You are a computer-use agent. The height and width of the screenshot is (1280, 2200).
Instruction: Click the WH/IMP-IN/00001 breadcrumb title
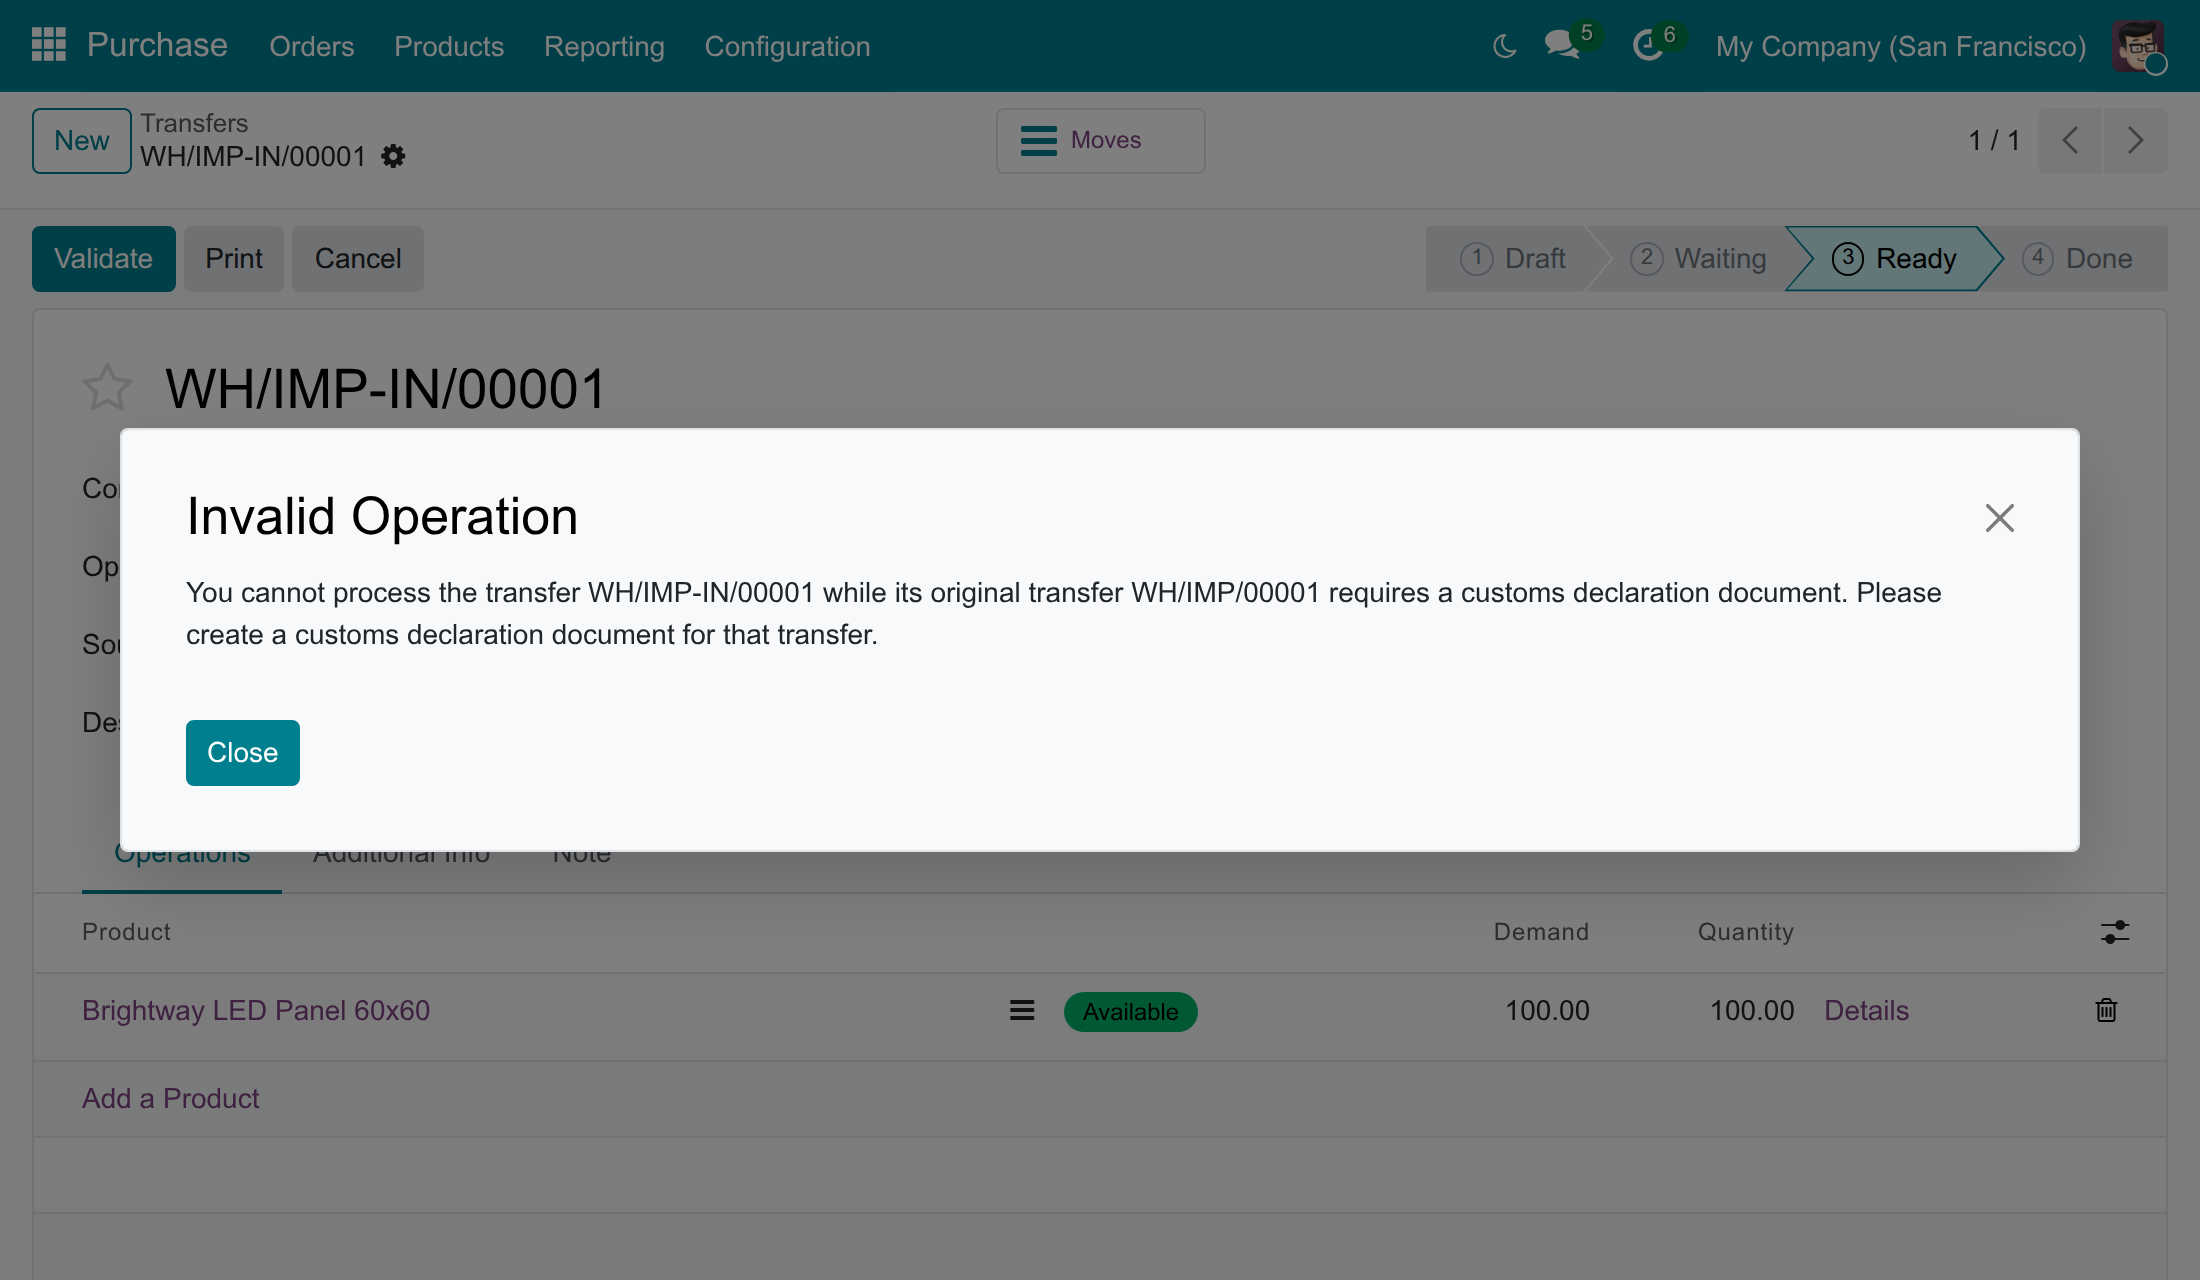(x=253, y=157)
